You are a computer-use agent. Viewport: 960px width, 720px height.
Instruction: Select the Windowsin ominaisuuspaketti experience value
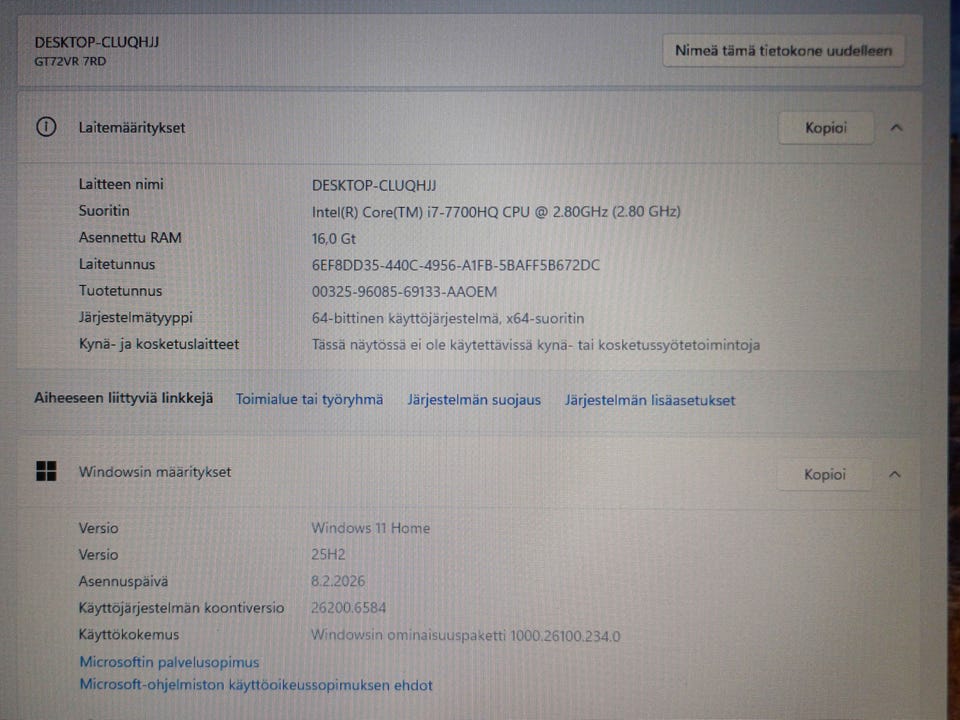pos(465,636)
